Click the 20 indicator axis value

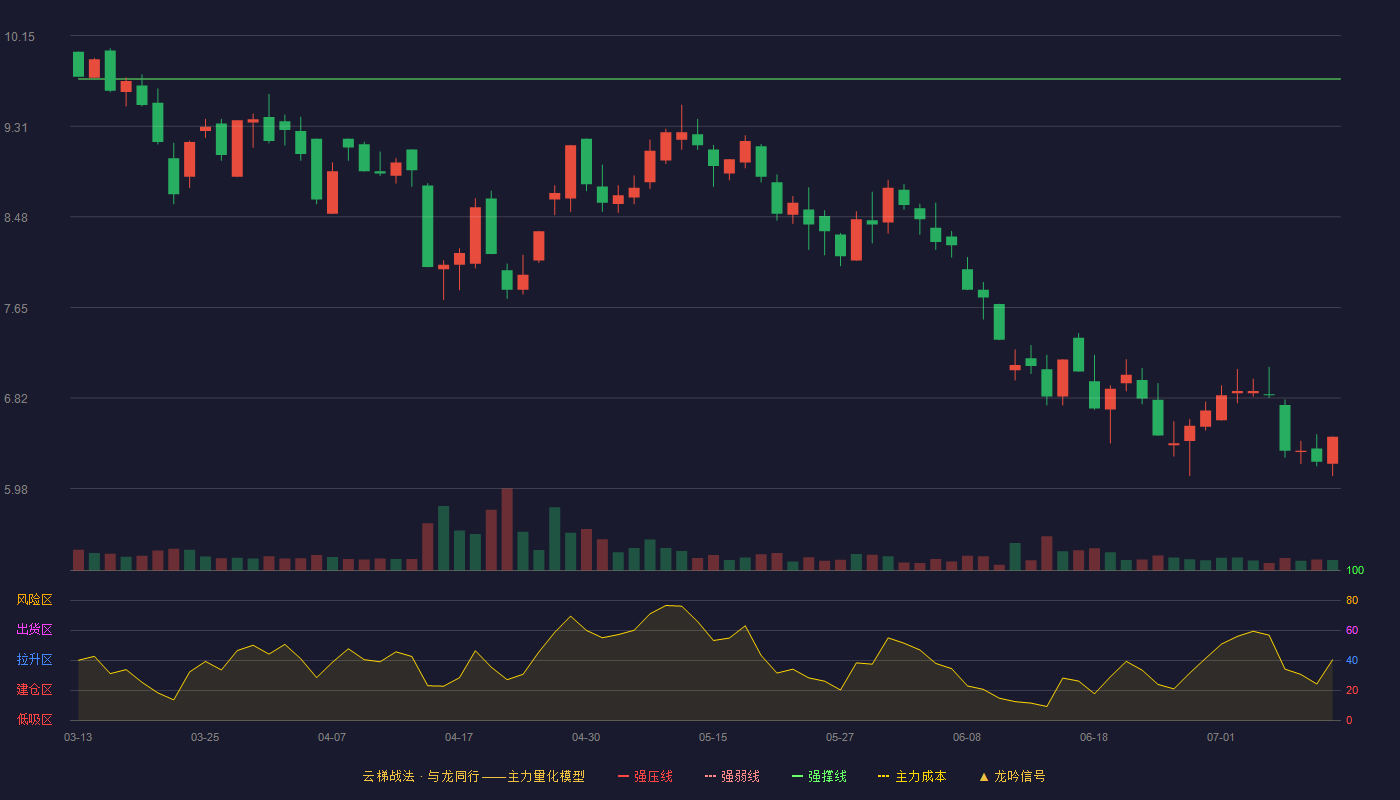(1352, 691)
